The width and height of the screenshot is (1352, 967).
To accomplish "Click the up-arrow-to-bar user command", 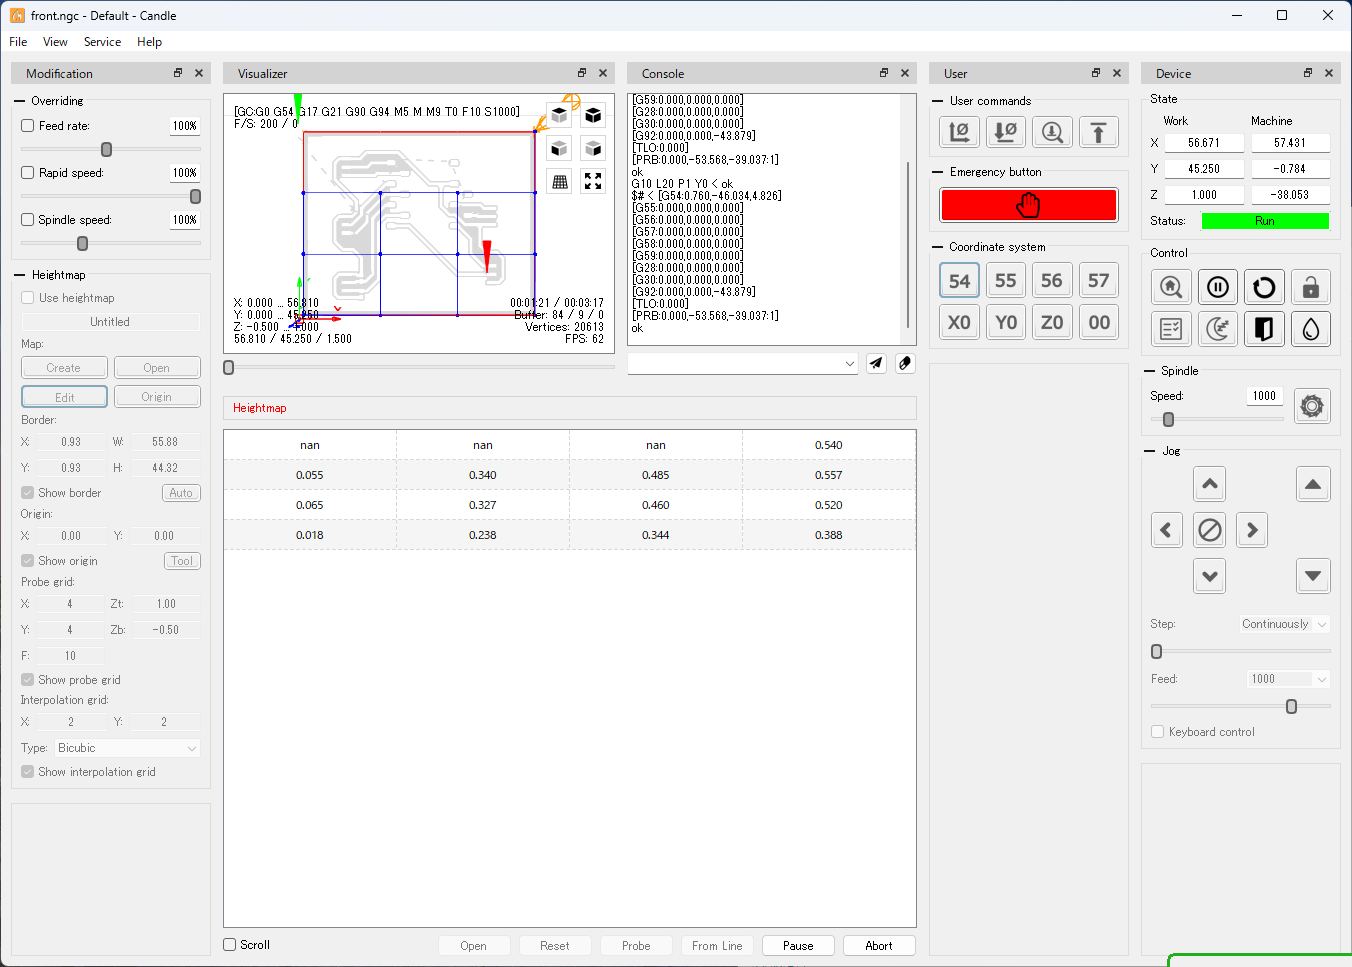I will (x=1099, y=132).
